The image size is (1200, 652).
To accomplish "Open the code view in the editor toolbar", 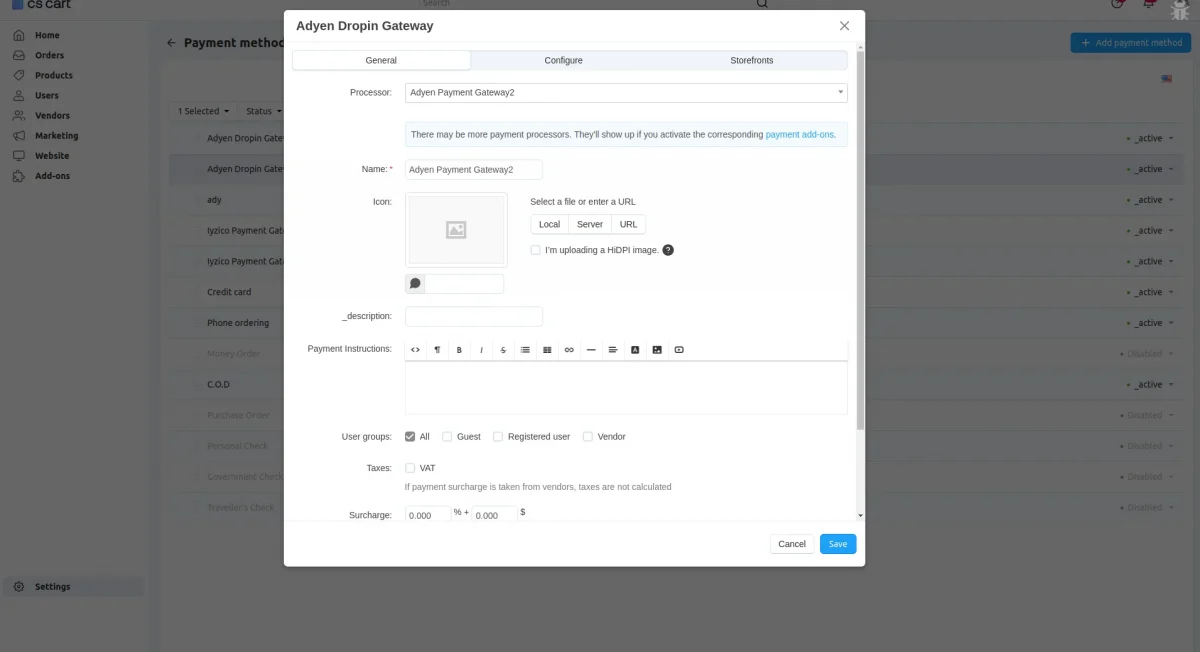I will (415, 349).
